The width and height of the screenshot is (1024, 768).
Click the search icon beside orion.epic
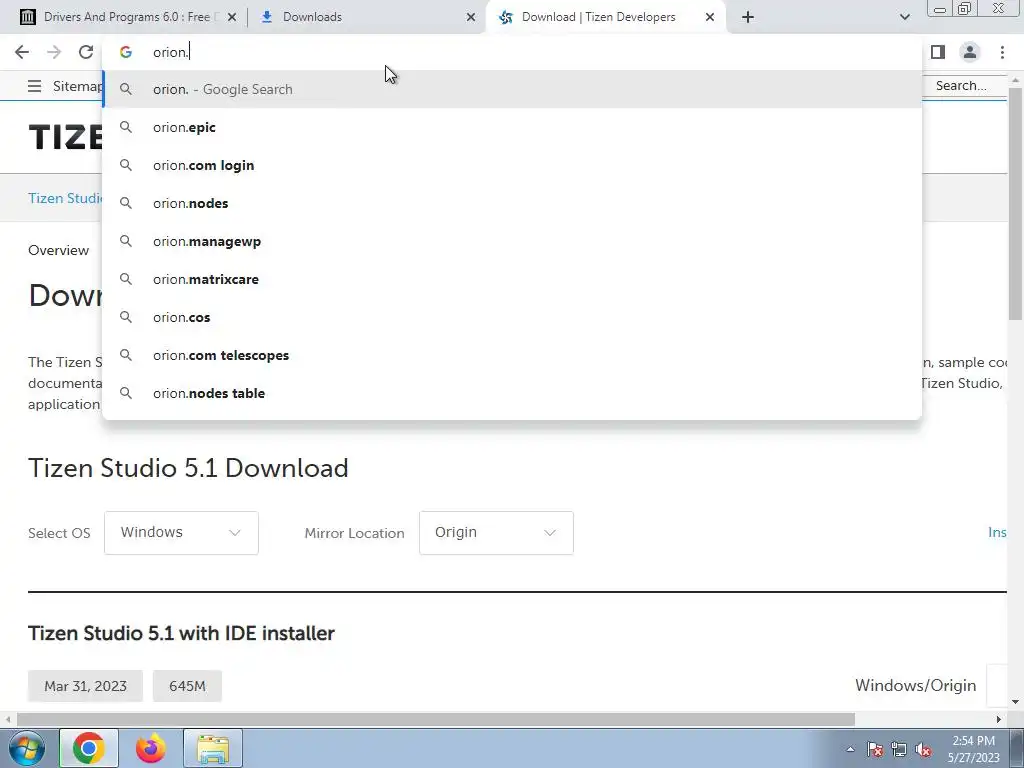(126, 127)
